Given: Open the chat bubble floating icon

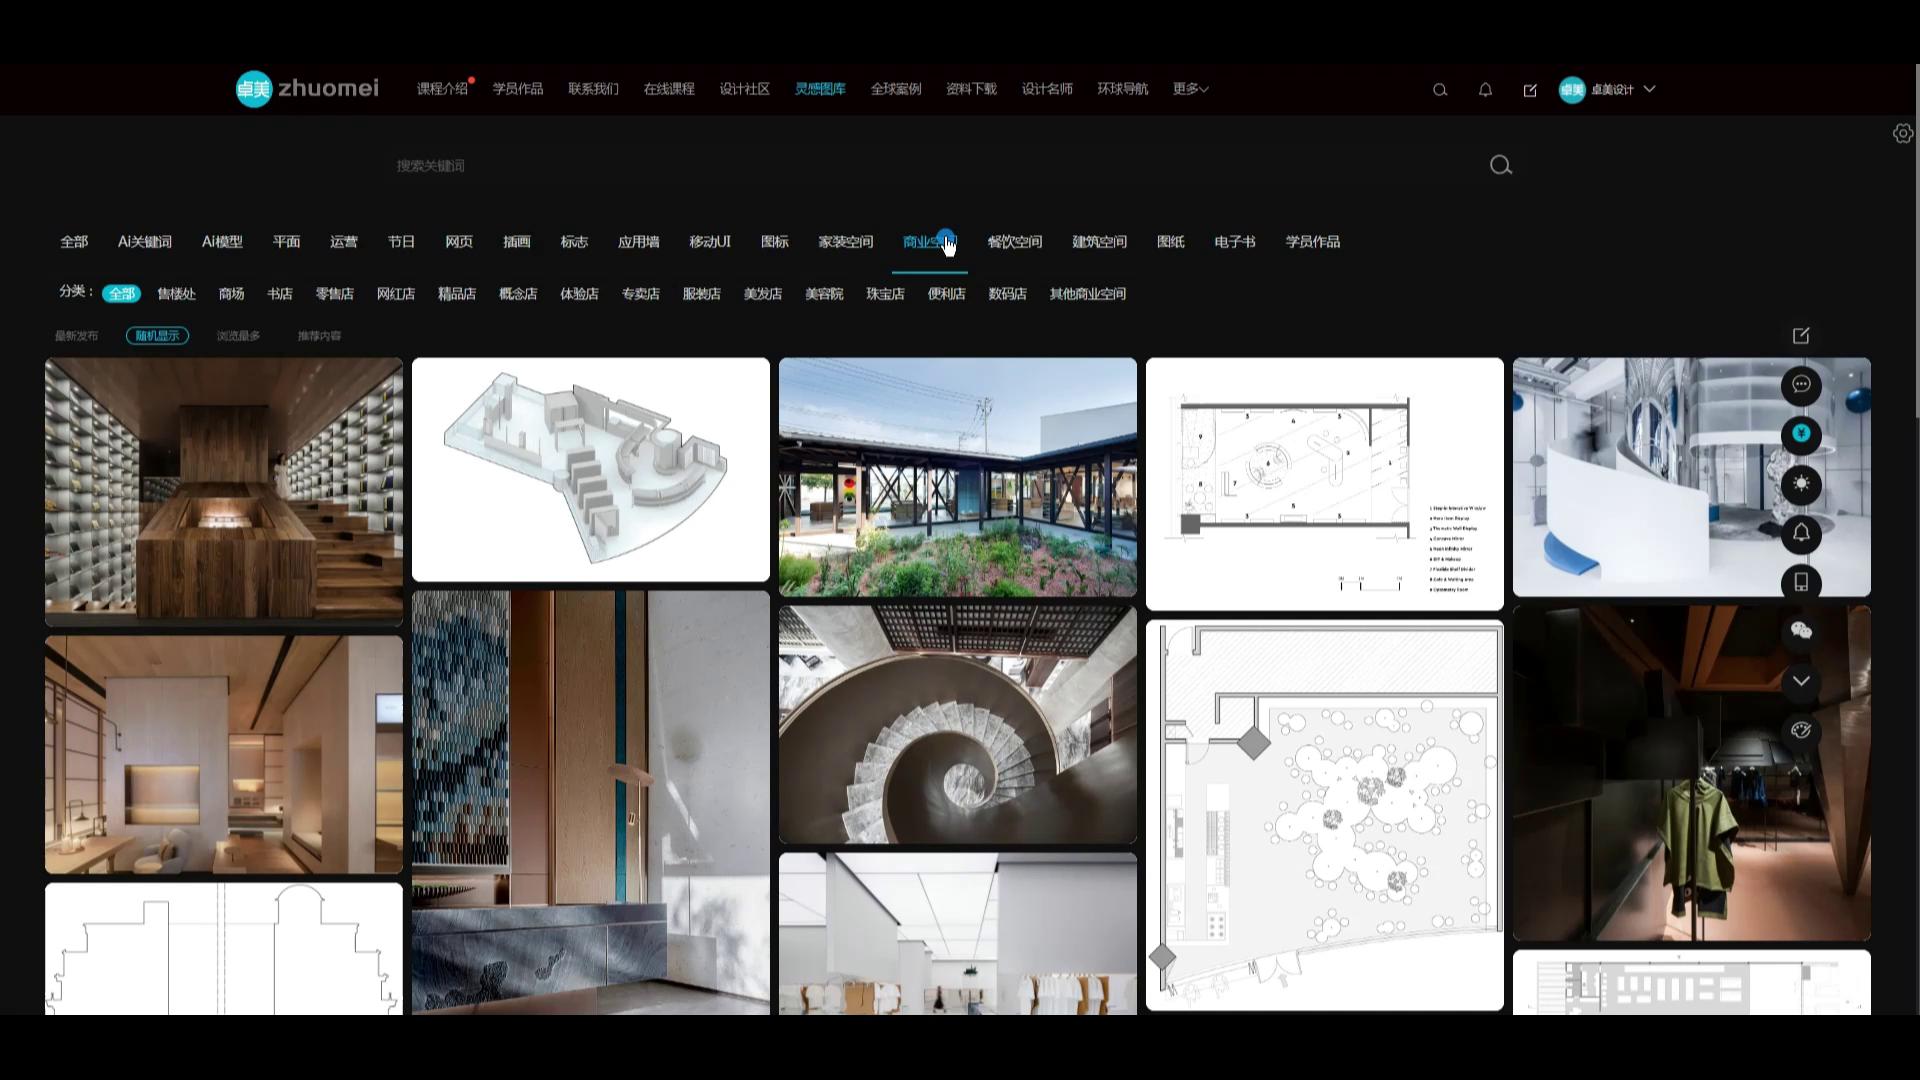Looking at the screenshot, I should coord(1801,385).
